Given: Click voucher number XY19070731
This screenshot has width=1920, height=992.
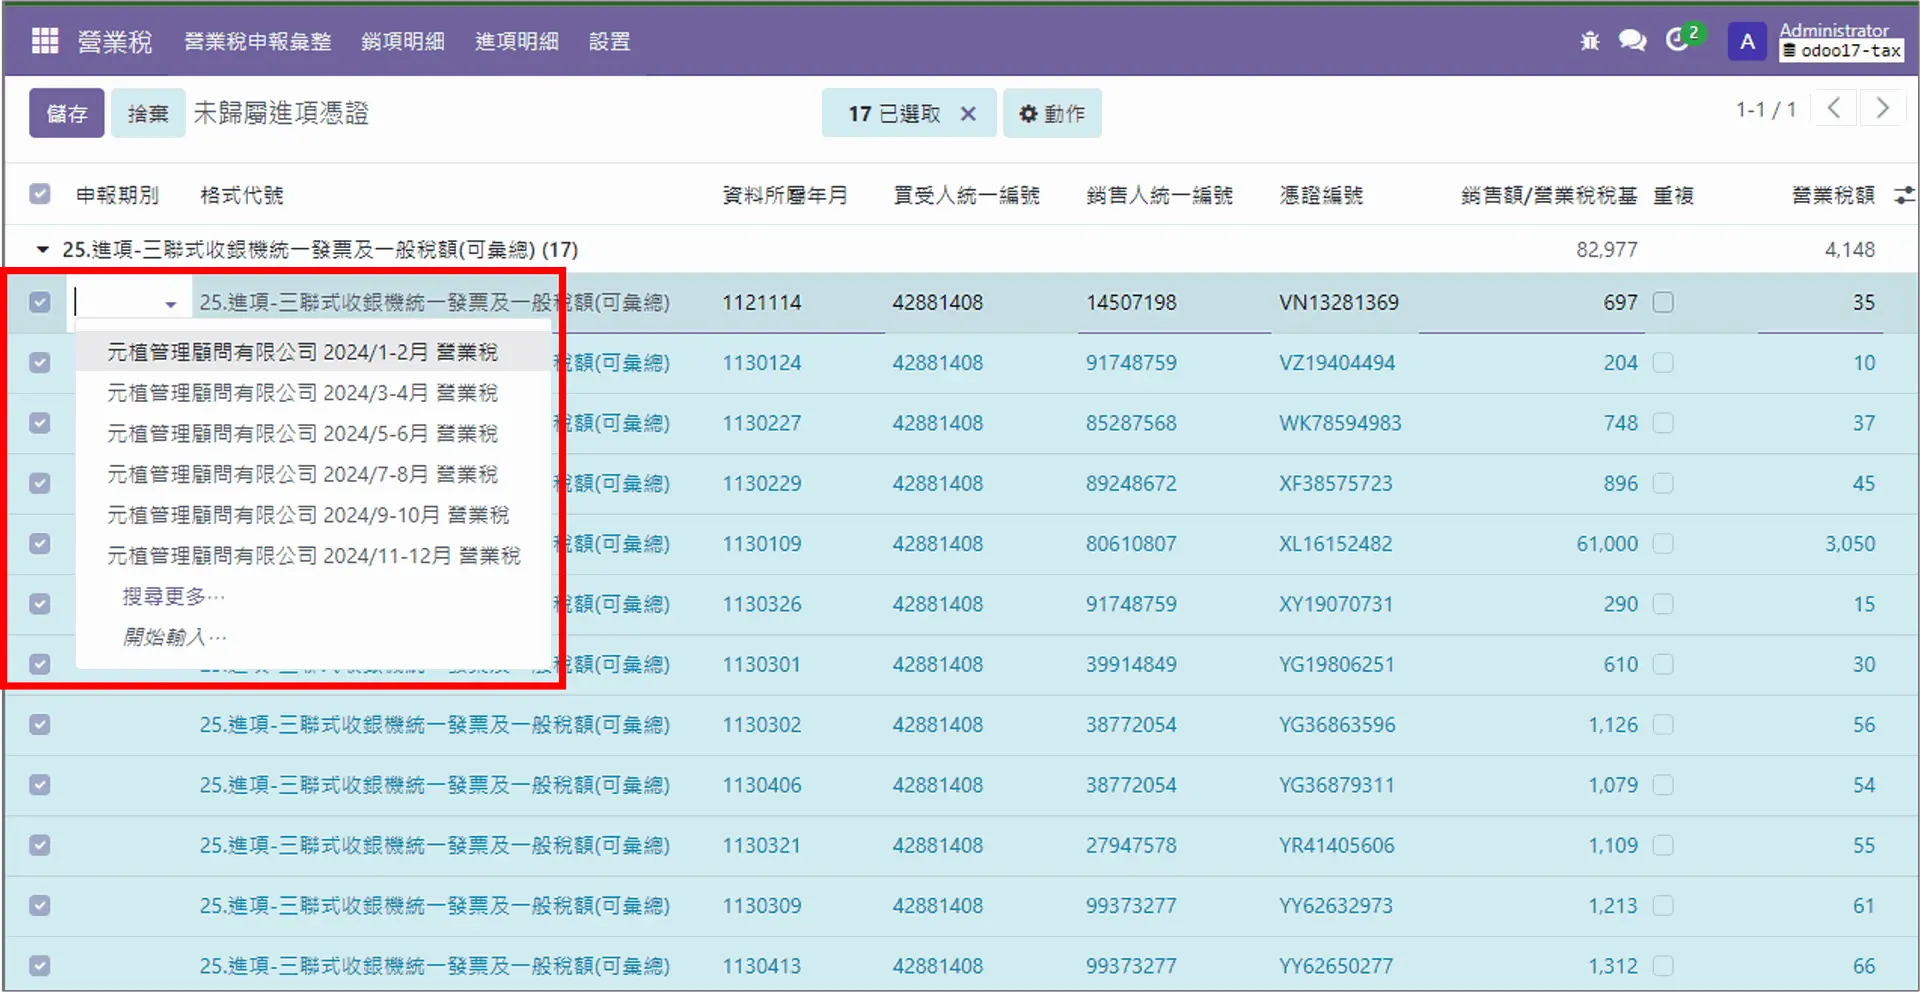Looking at the screenshot, I should (x=1335, y=604).
